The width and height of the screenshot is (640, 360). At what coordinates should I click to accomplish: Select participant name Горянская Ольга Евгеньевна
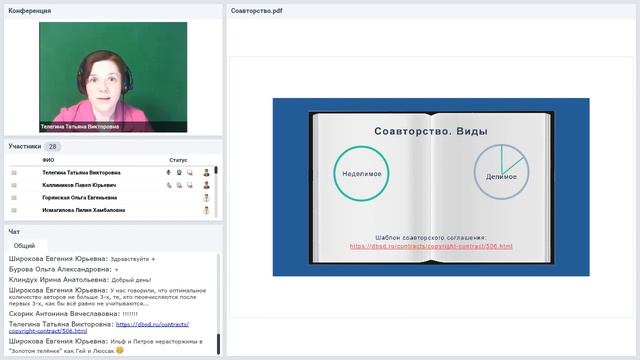[x=80, y=198]
